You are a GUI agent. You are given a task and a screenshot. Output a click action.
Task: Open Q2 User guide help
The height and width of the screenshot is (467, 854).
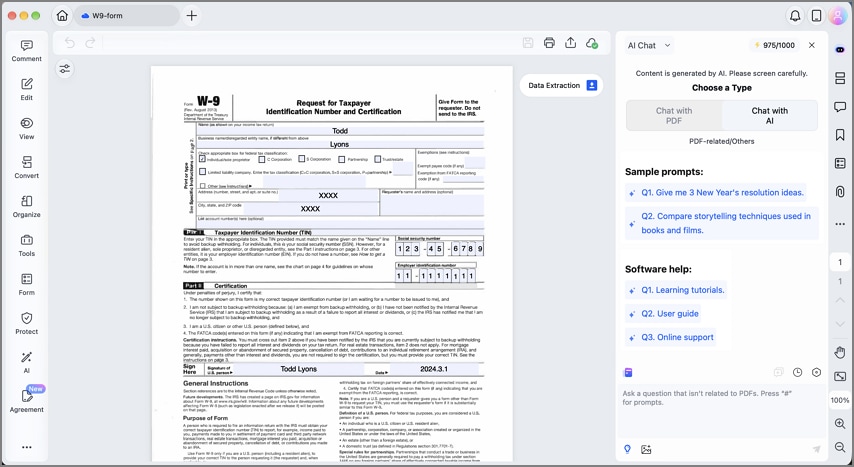pos(663,313)
